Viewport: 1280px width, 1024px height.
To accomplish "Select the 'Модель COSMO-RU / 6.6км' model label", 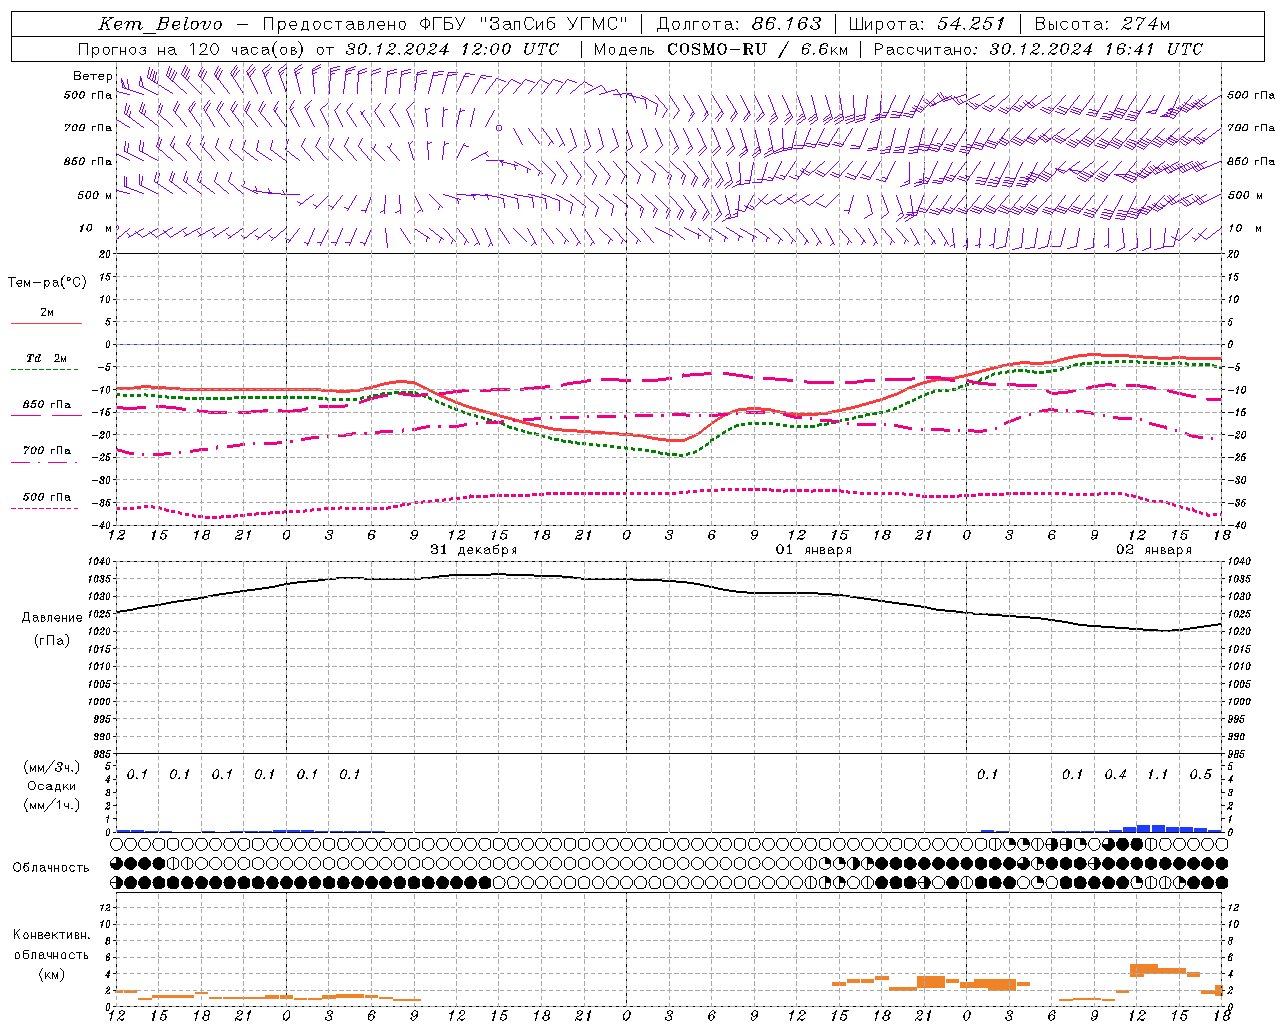I will 720,49.
